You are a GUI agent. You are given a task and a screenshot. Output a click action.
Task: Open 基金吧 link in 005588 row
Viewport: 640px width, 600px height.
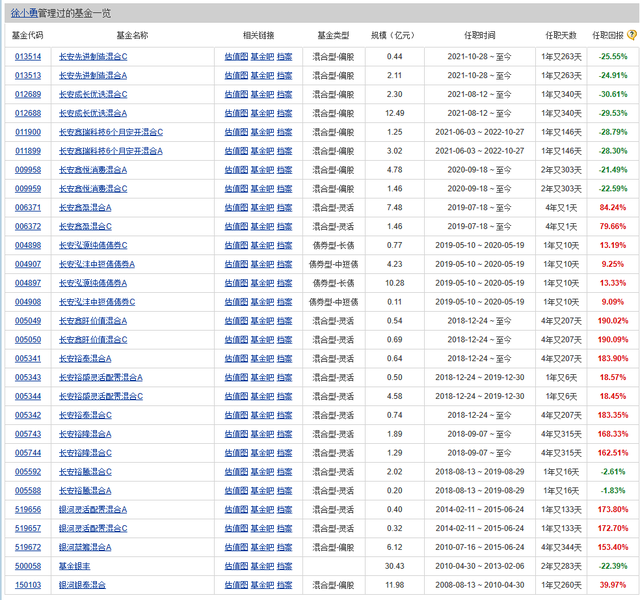click(x=262, y=491)
